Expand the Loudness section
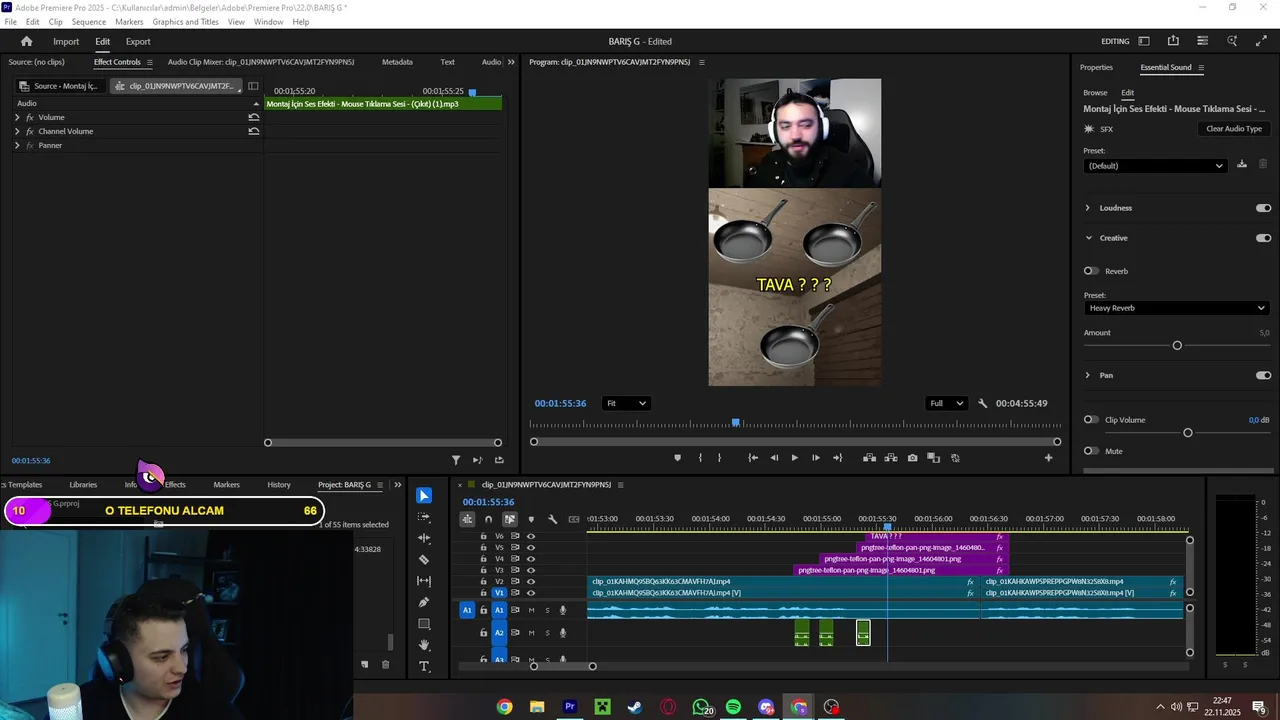The width and height of the screenshot is (1280, 720). (x=1088, y=208)
